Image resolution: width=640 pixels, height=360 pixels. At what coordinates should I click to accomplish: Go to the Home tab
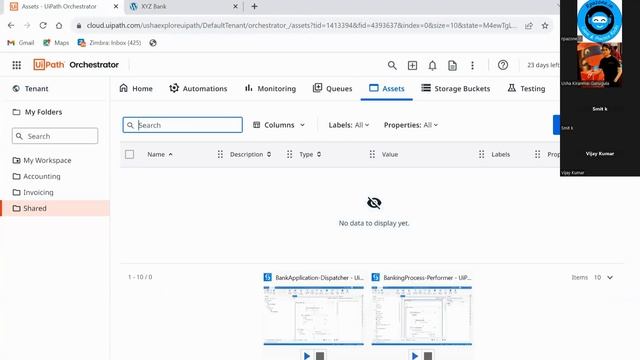[x=136, y=89]
